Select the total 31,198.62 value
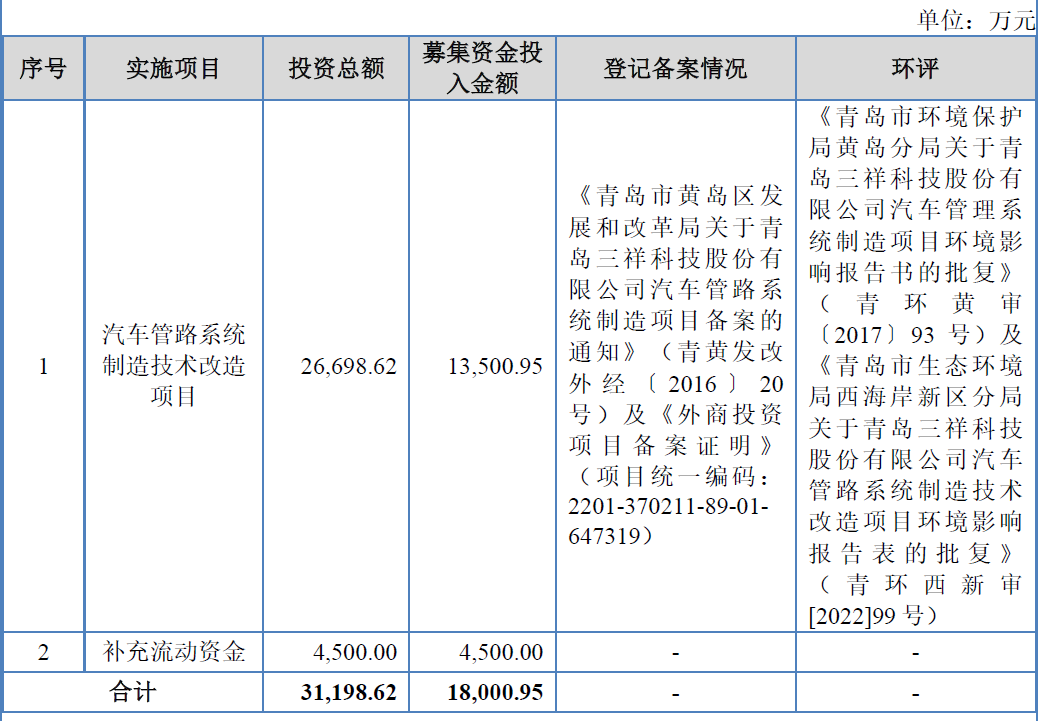This screenshot has width=1040, height=721. tap(348, 692)
